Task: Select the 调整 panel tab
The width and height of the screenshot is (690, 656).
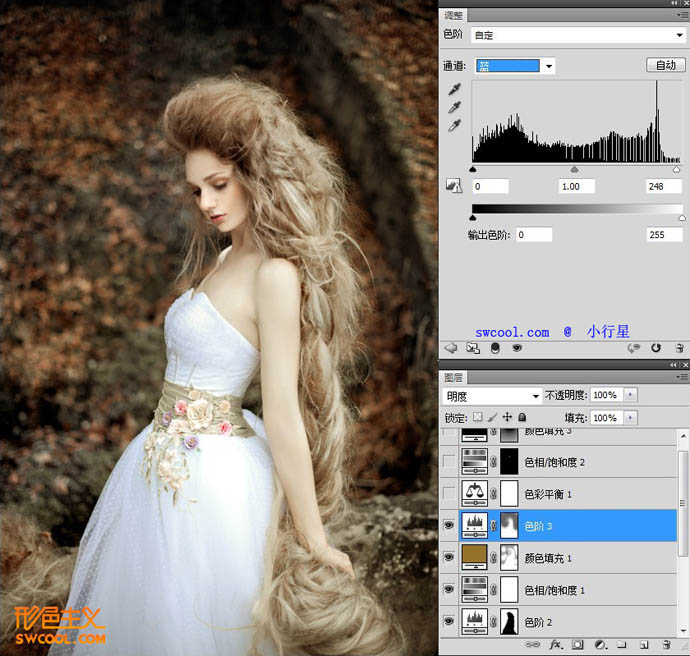Action: pos(452,15)
